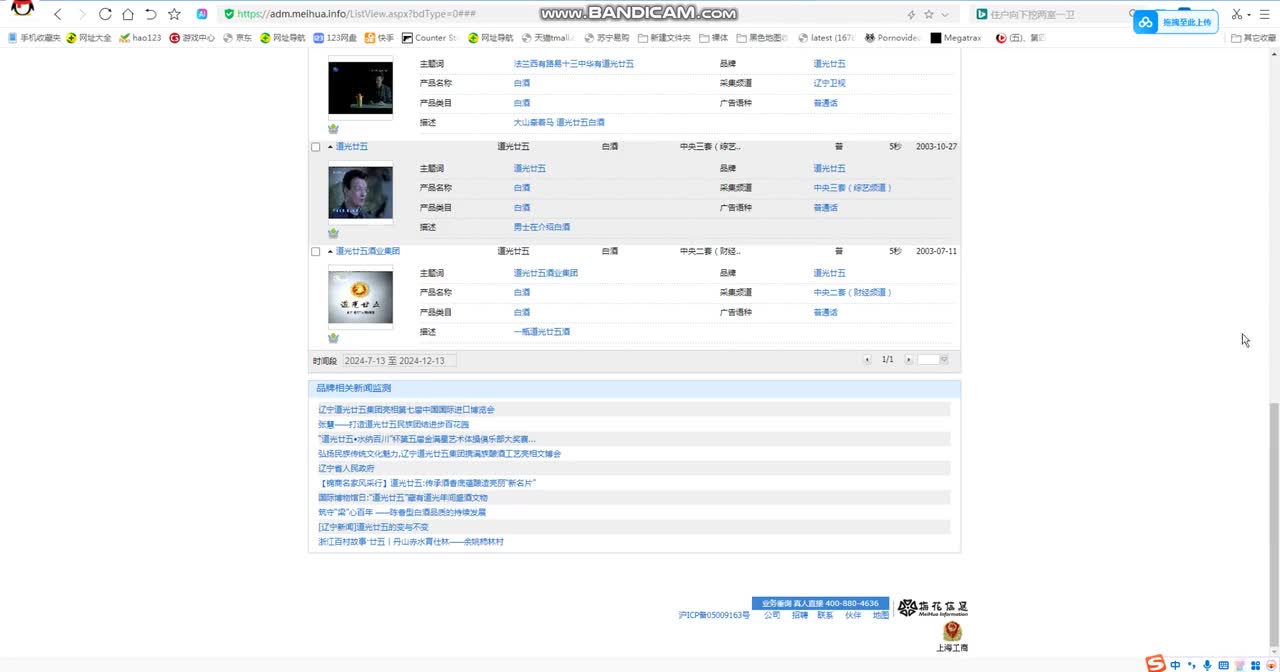The image size is (1280, 672).
Task: Click into the browser search box
Action: [1050, 14]
